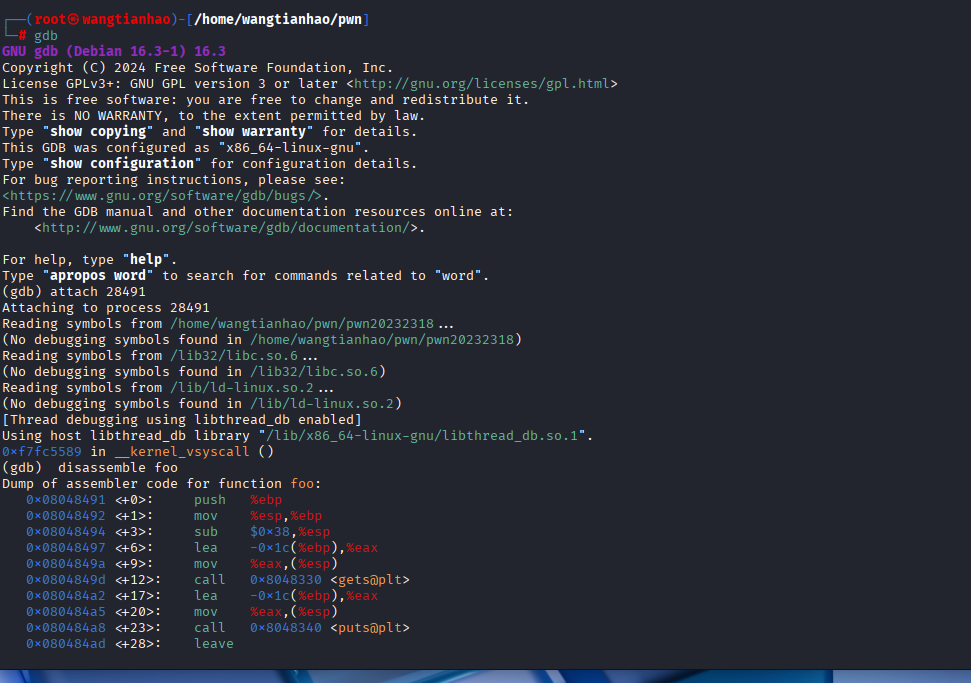971x683 pixels.
Task: Click the call address 0x8048330
Action: click(286, 580)
